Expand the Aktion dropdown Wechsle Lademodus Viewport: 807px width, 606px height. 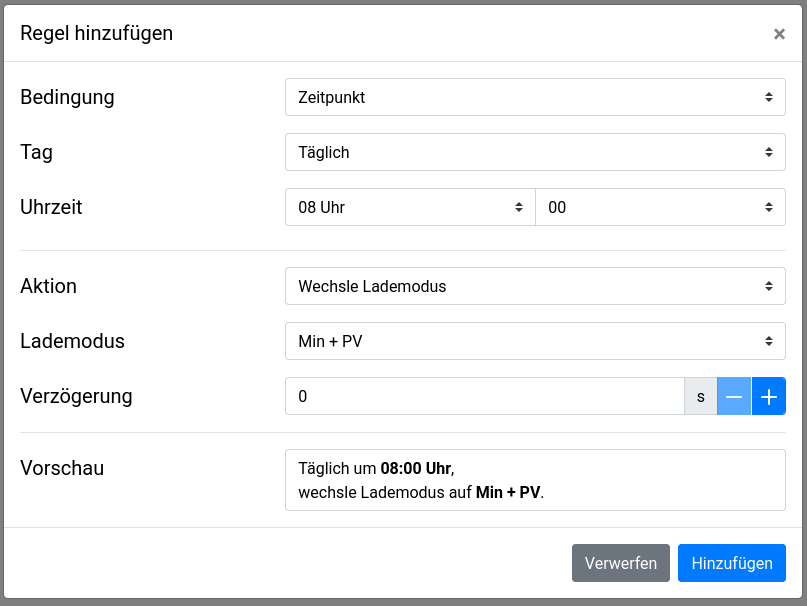(x=535, y=286)
